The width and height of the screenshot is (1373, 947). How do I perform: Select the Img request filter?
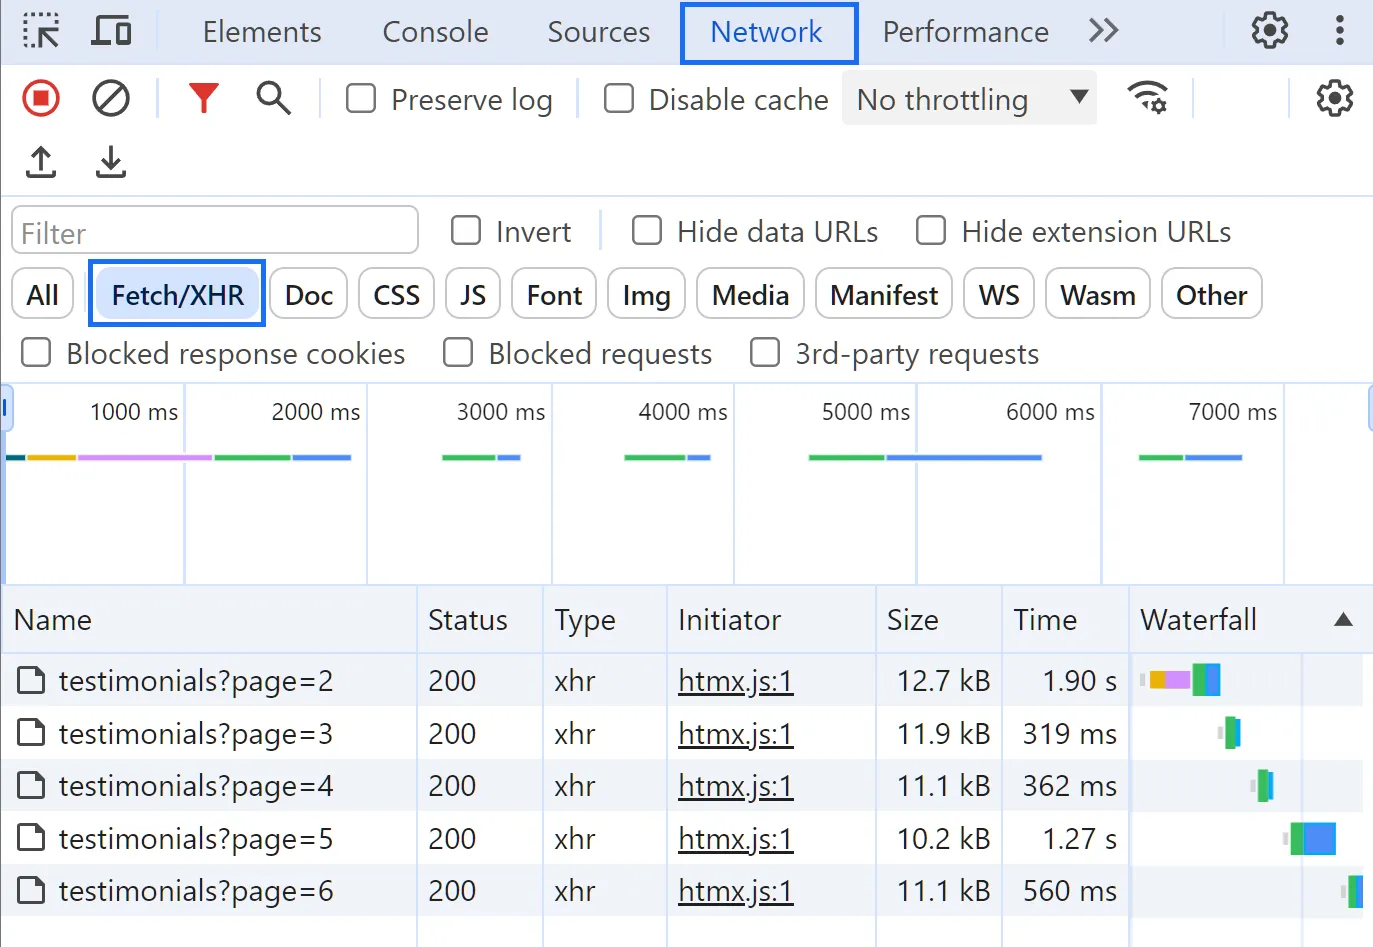(646, 293)
